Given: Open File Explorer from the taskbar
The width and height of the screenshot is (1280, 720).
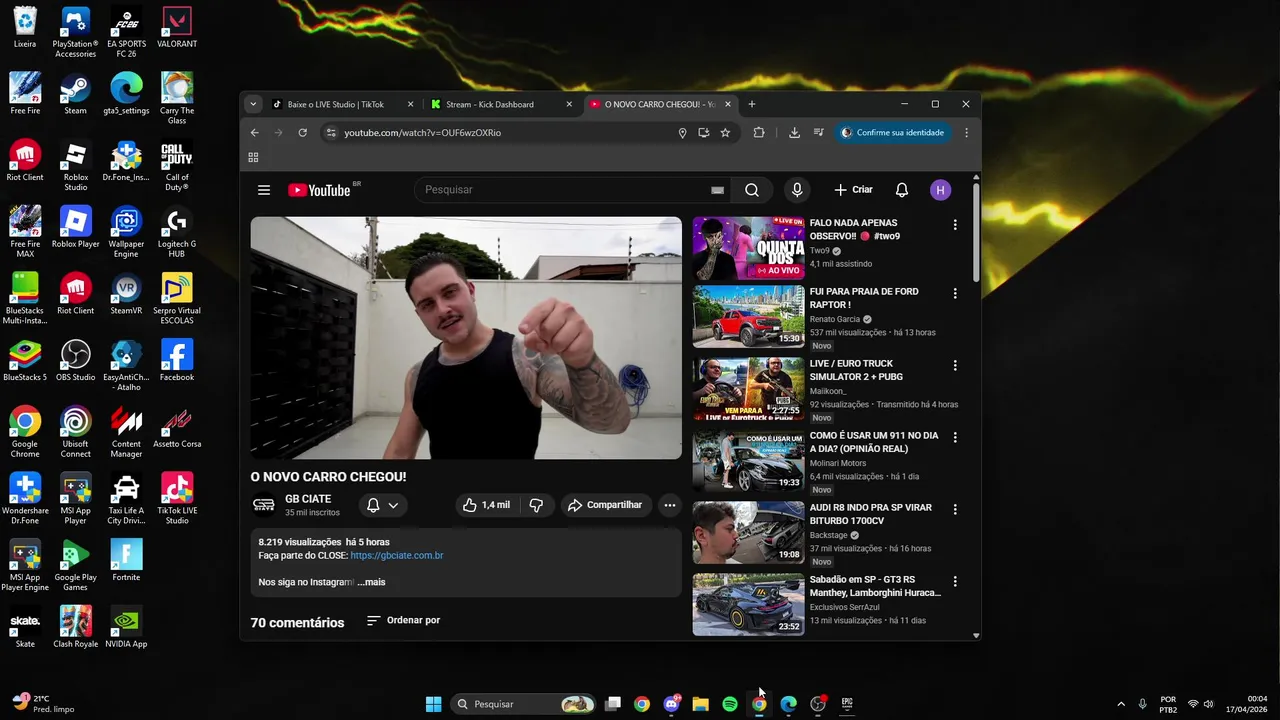Looking at the screenshot, I should point(701,704).
